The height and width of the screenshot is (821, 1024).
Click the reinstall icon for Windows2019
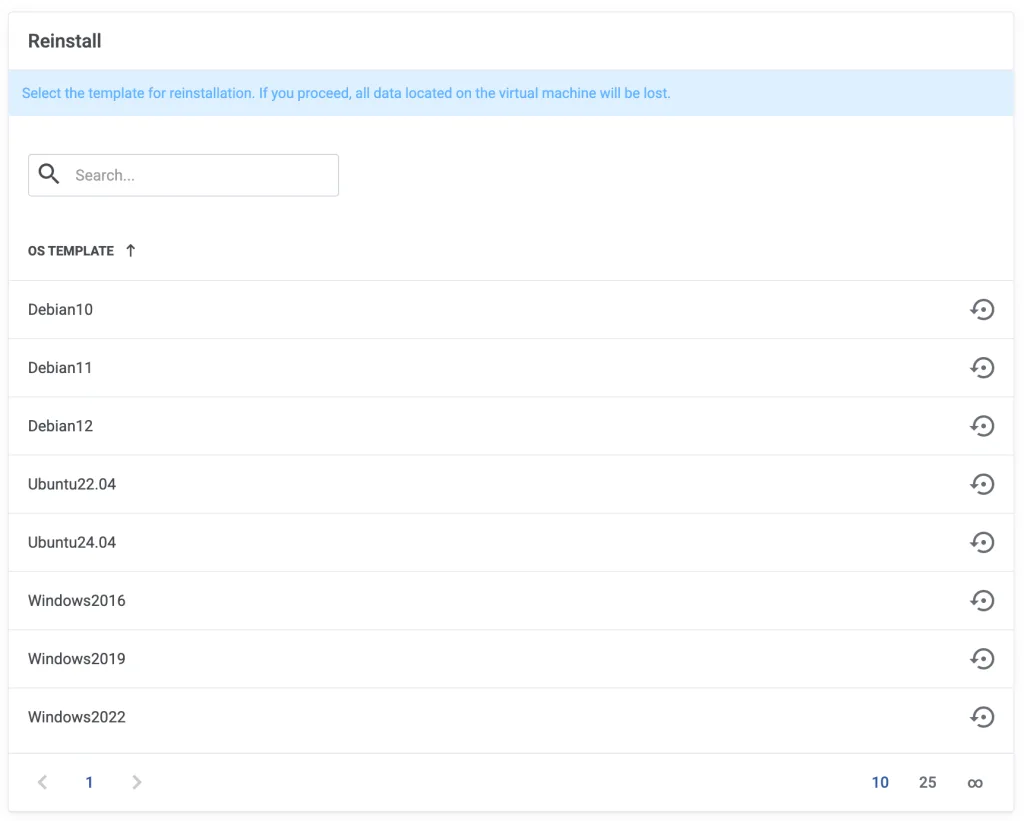[x=982, y=658]
